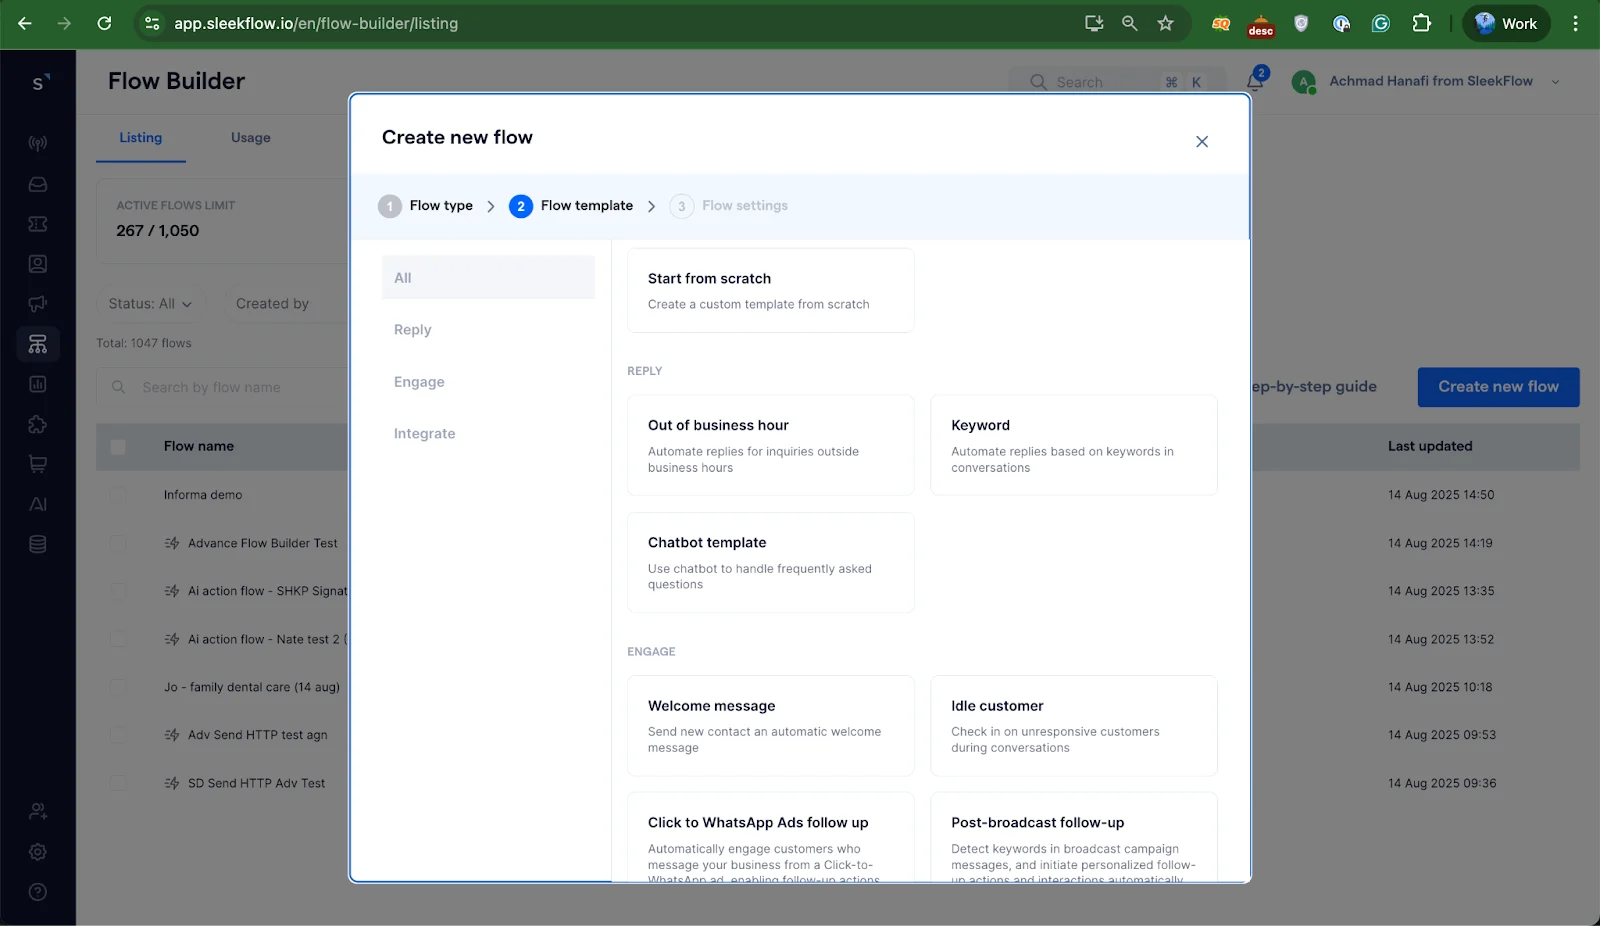This screenshot has height=926, width=1600.
Task: Open the Analytics chart sidebar icon
Action: (38, 384)
